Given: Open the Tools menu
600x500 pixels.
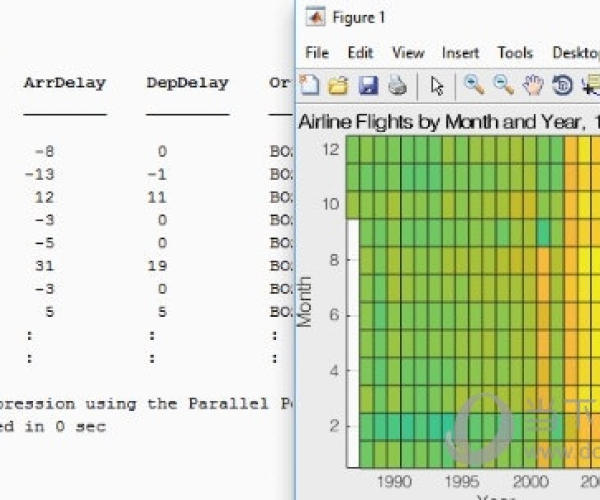Looking at the screenshot, I should [x=515, y=53].
